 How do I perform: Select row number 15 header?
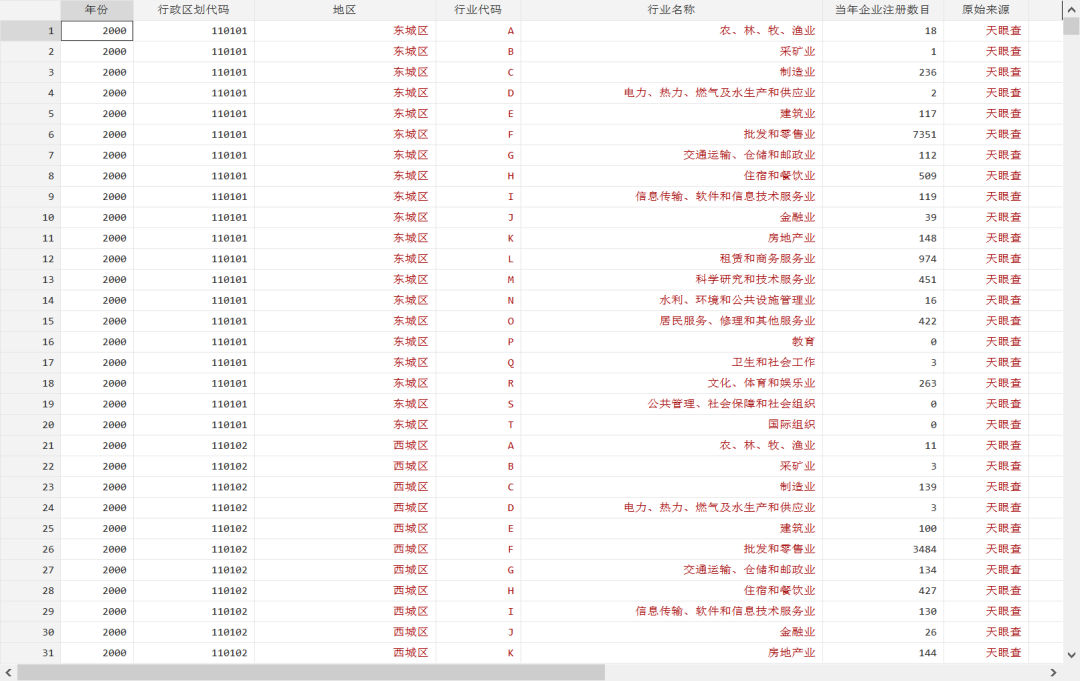(30, 321)
